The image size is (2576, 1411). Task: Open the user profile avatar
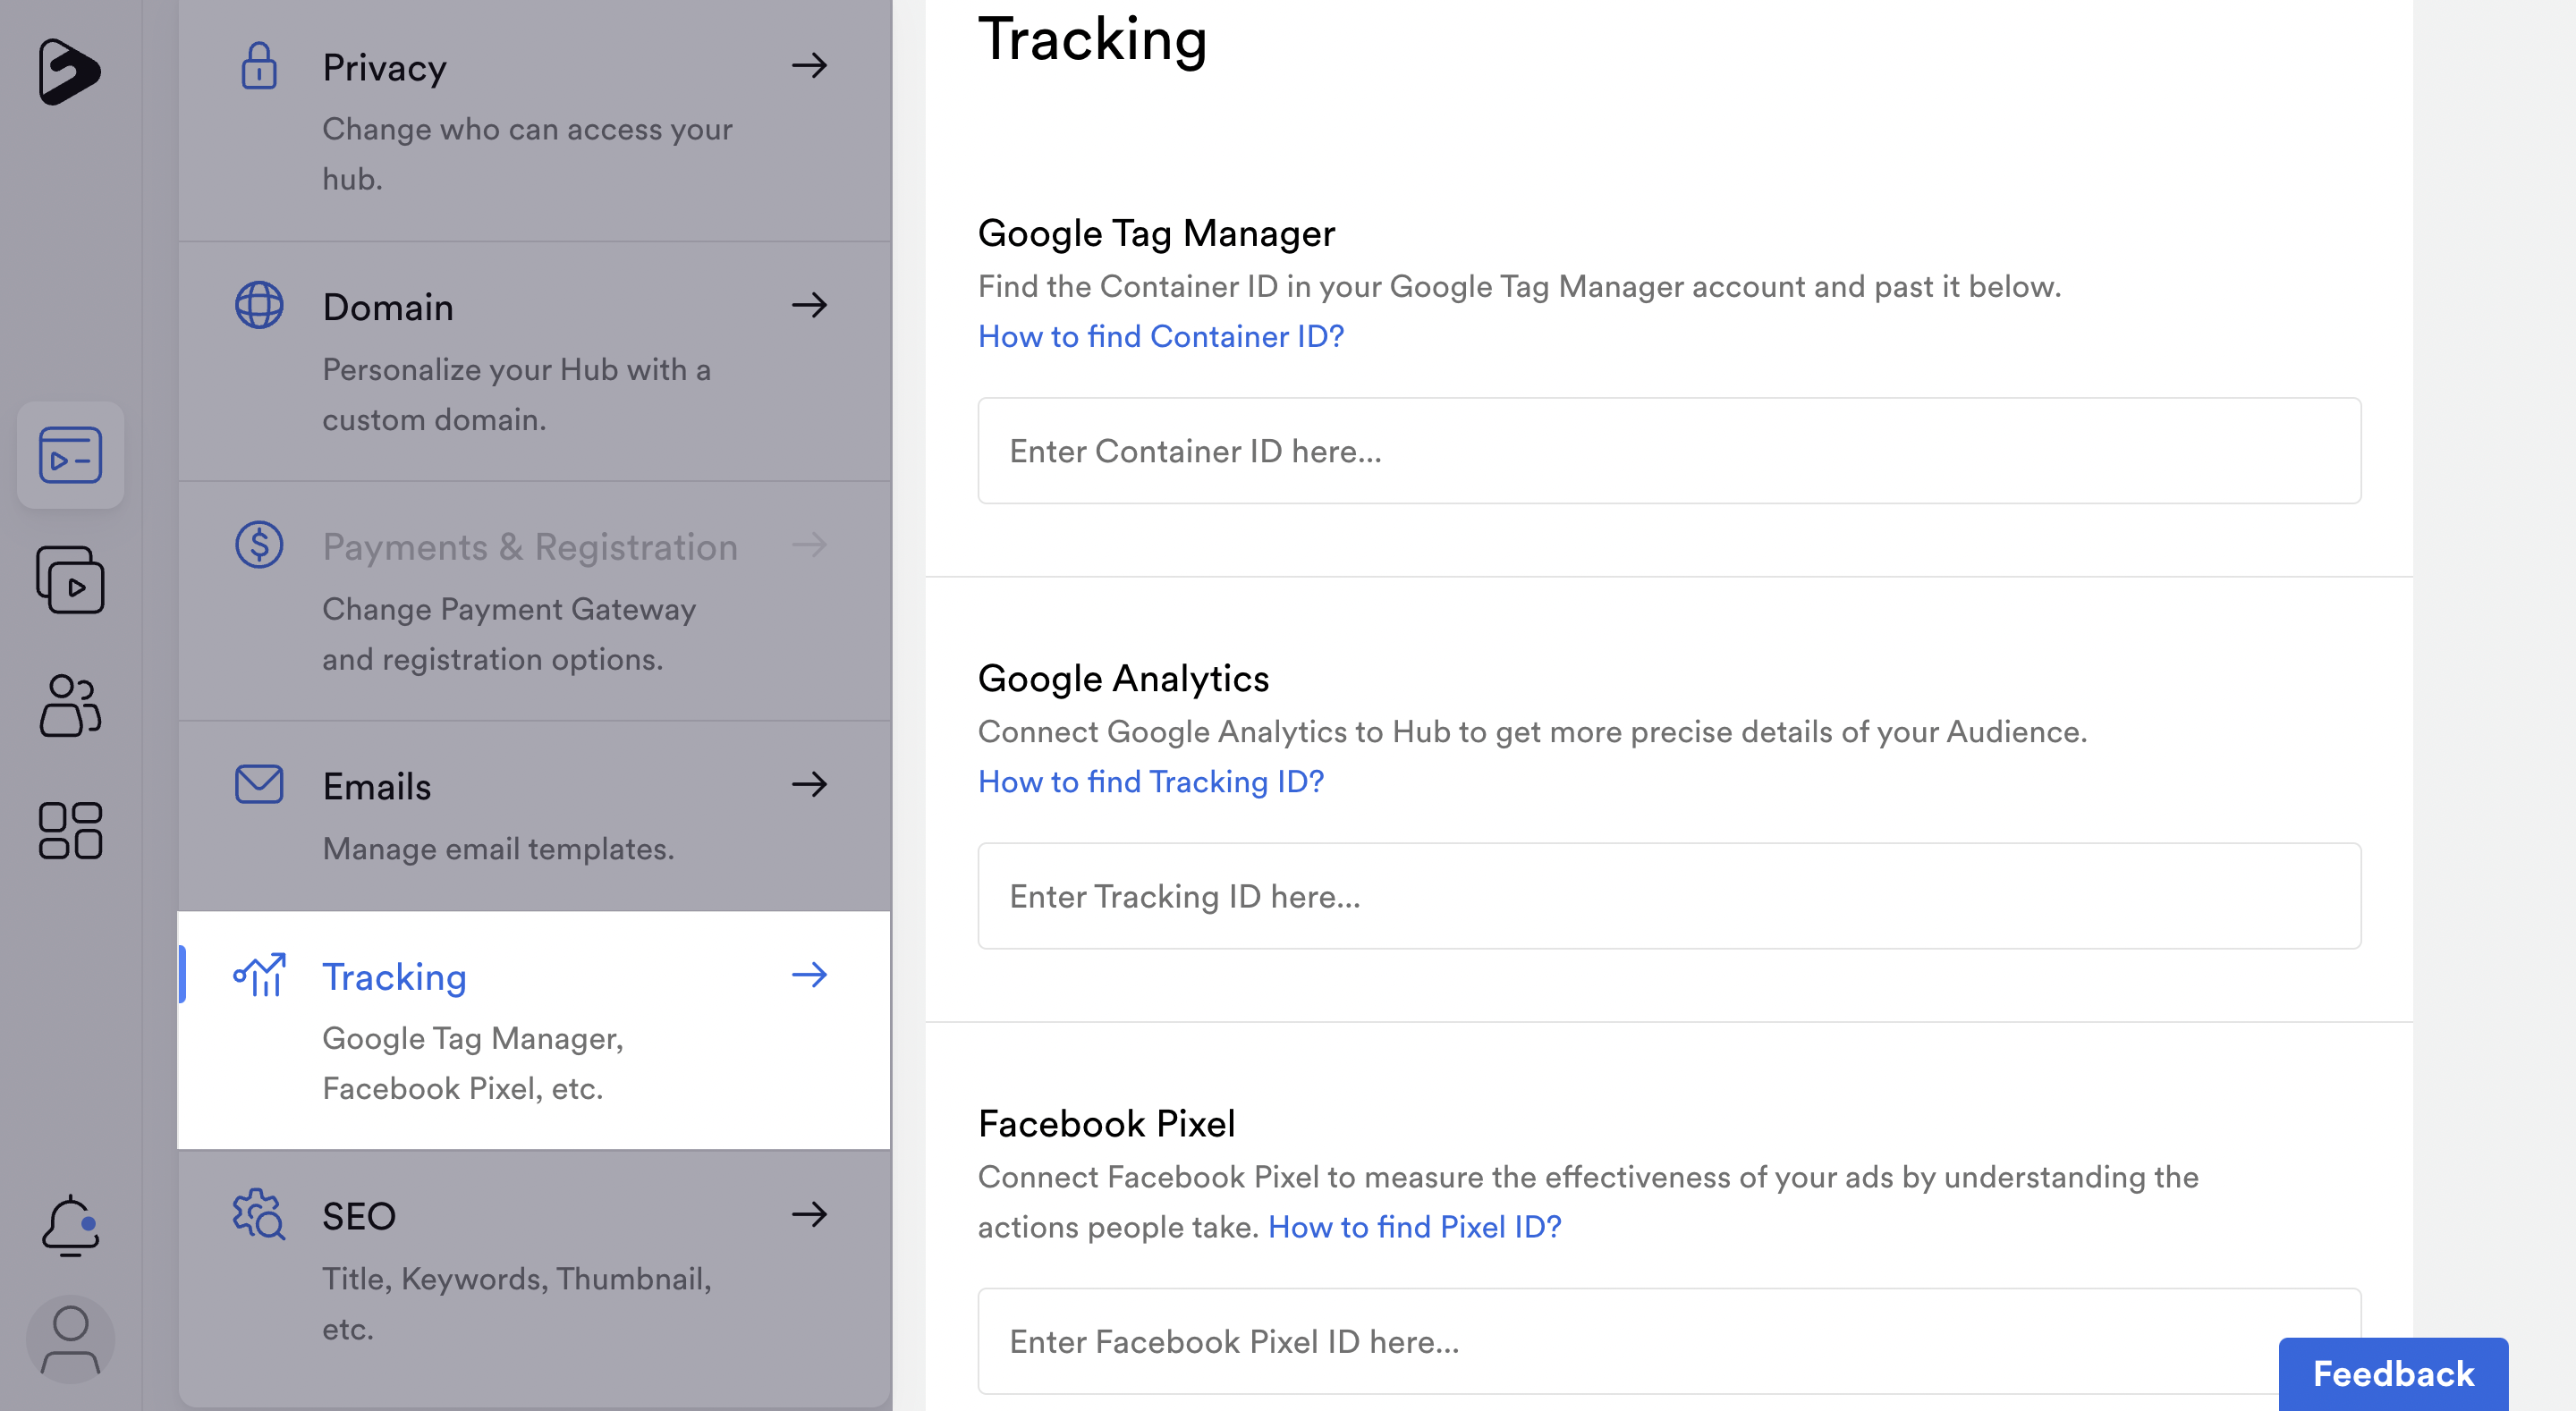(x=70, y=1339)
